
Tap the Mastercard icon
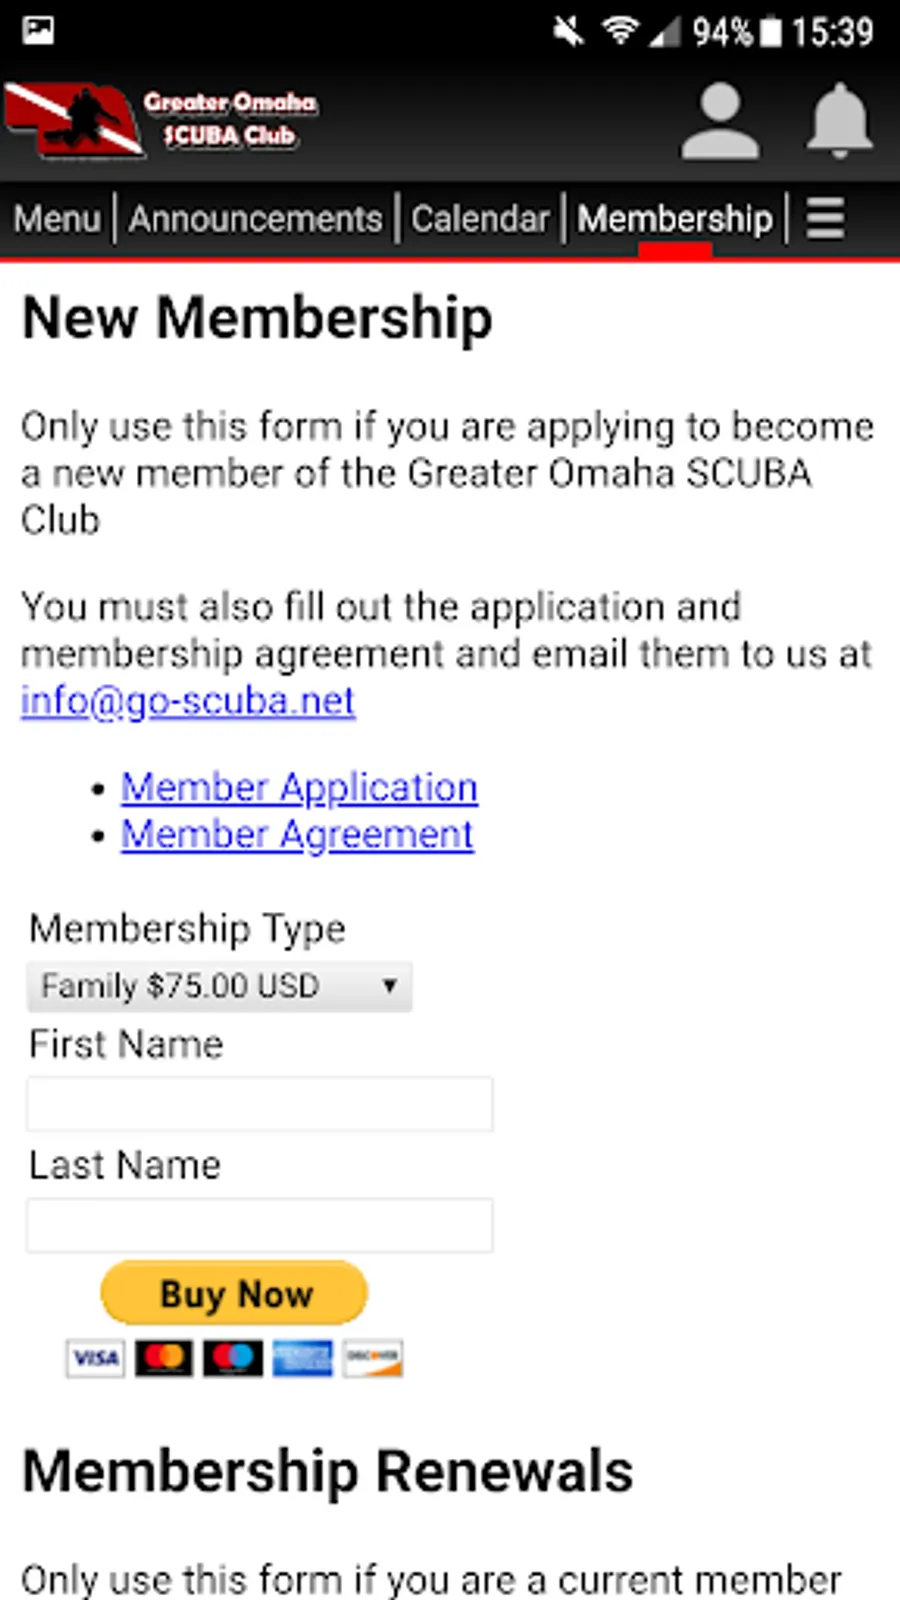point(164,1358)
